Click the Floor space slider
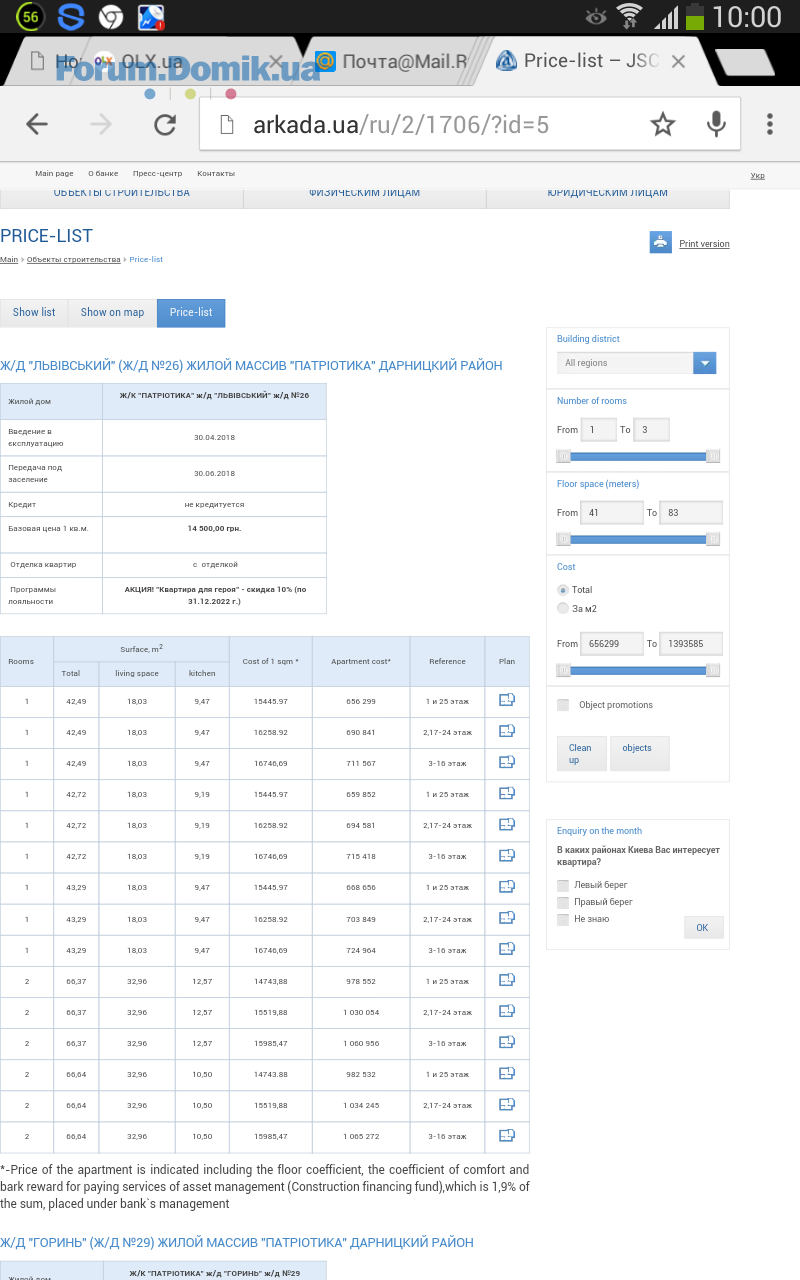Image resolution: width=800 pixels, height=1280 pixels. [638, 539]
